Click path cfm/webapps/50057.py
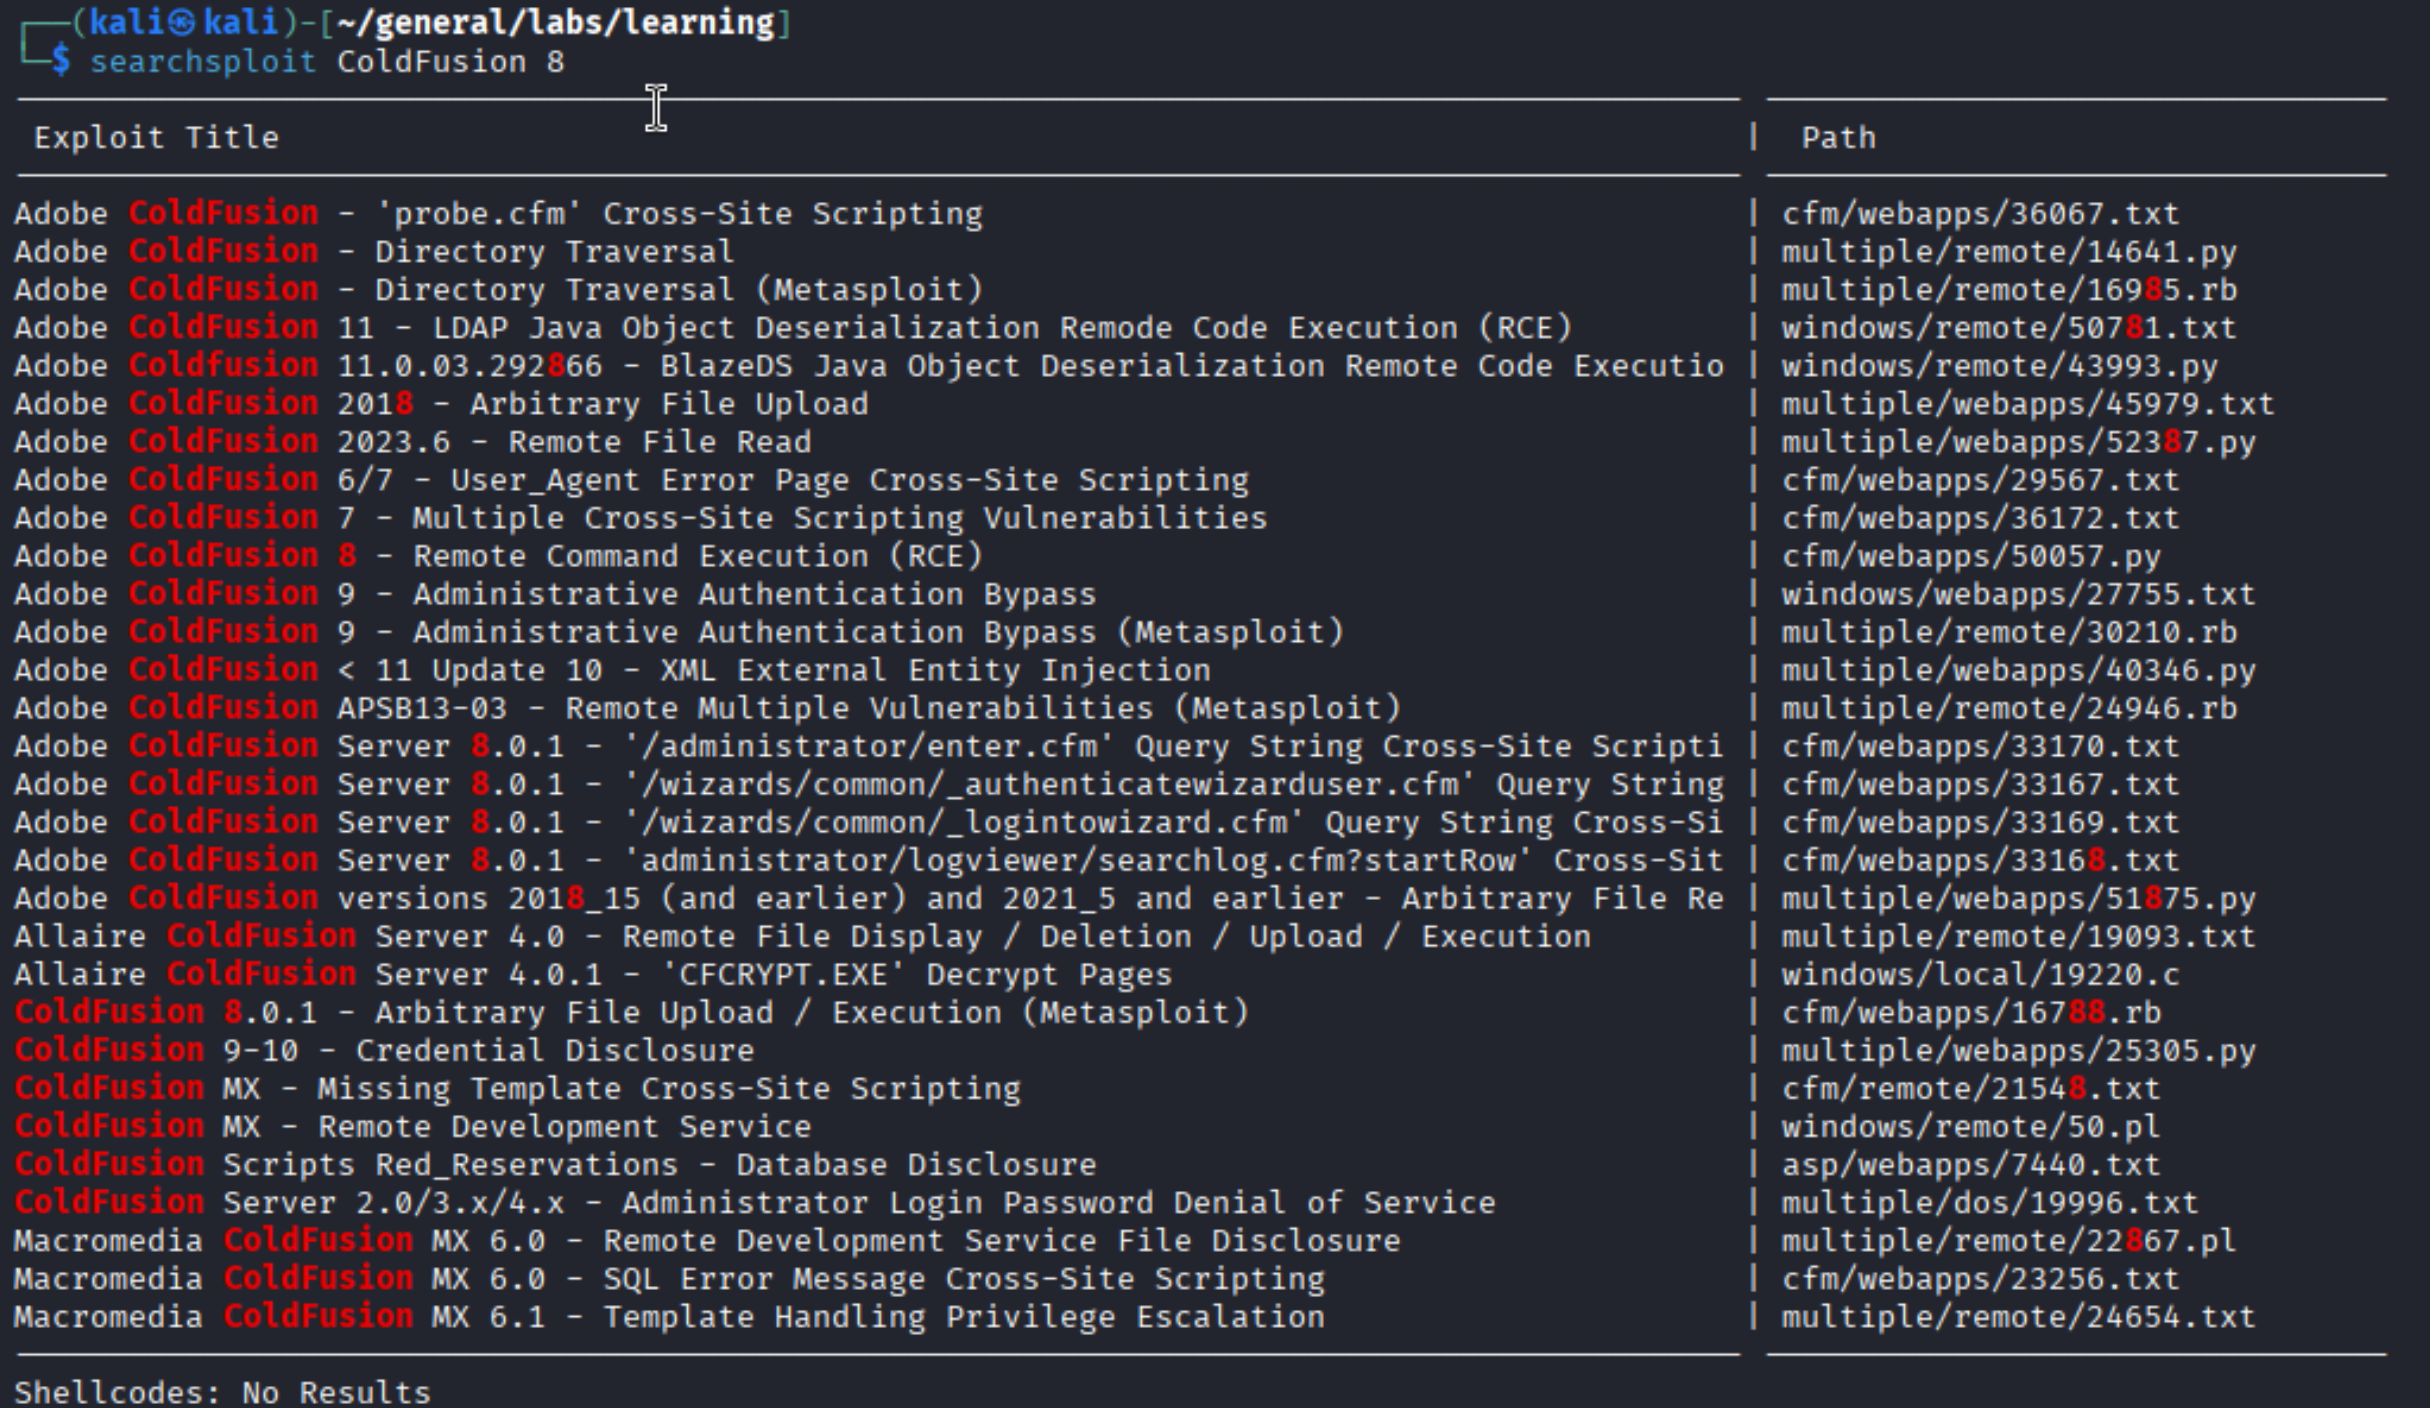Image resolution: width=2430 pixels, height=1408 pixels. click(x=1971, y=556)
